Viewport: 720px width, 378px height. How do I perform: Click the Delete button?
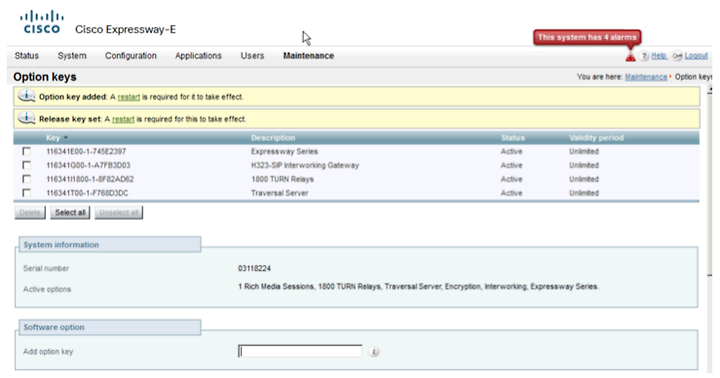tap(30, 213)
